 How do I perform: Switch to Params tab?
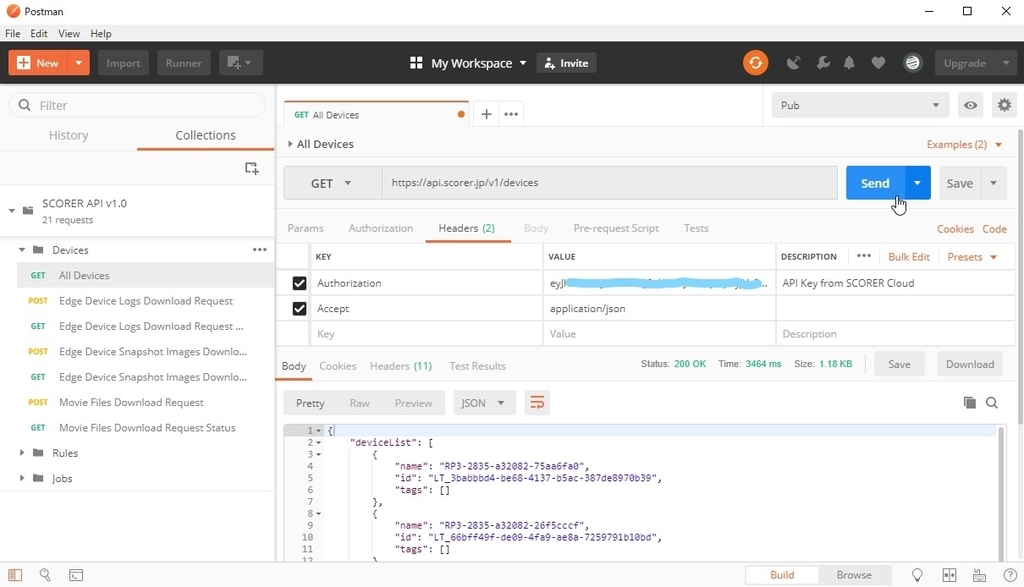point(305,228)
